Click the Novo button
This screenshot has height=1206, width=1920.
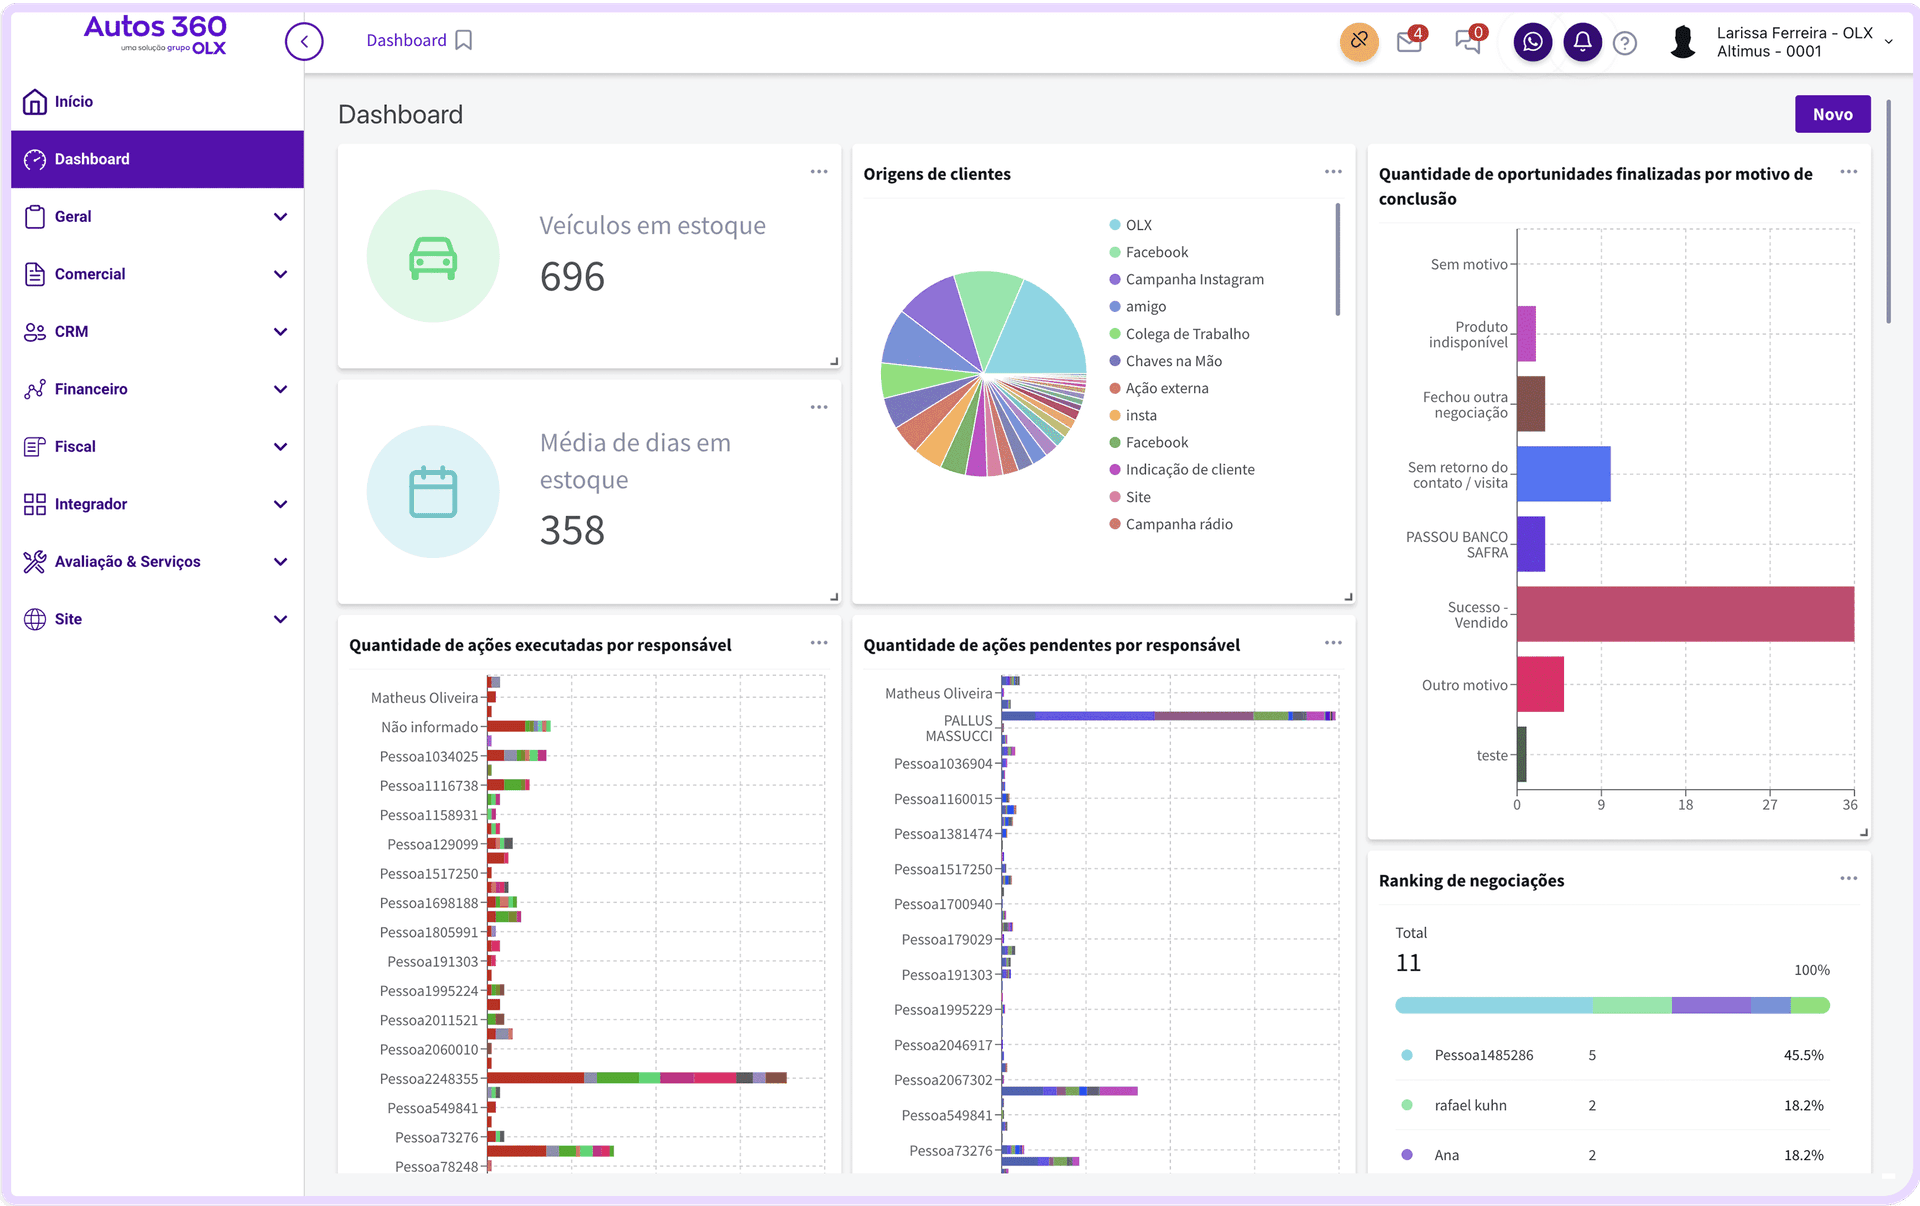[1832, 114]
